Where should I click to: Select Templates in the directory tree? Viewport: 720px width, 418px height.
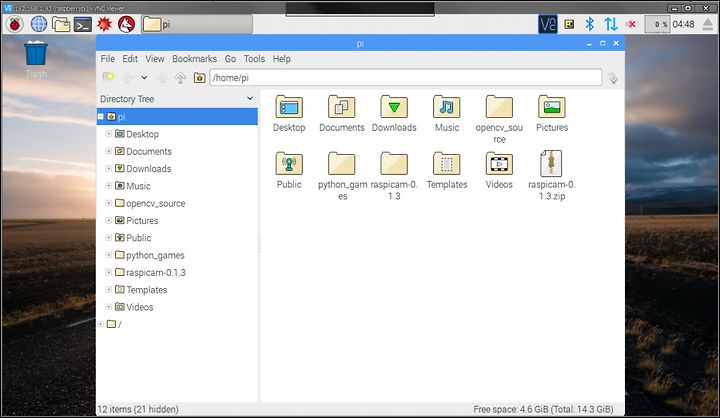[x=146, y=290]
